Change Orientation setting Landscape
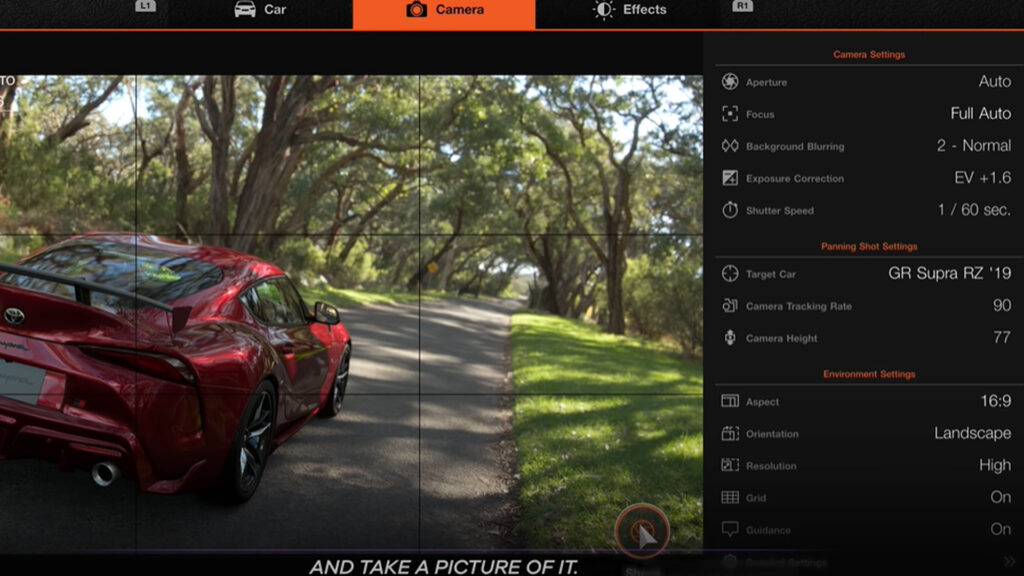Image resolution: width=1024 pixels, height=576 pixels. (972, 433)
